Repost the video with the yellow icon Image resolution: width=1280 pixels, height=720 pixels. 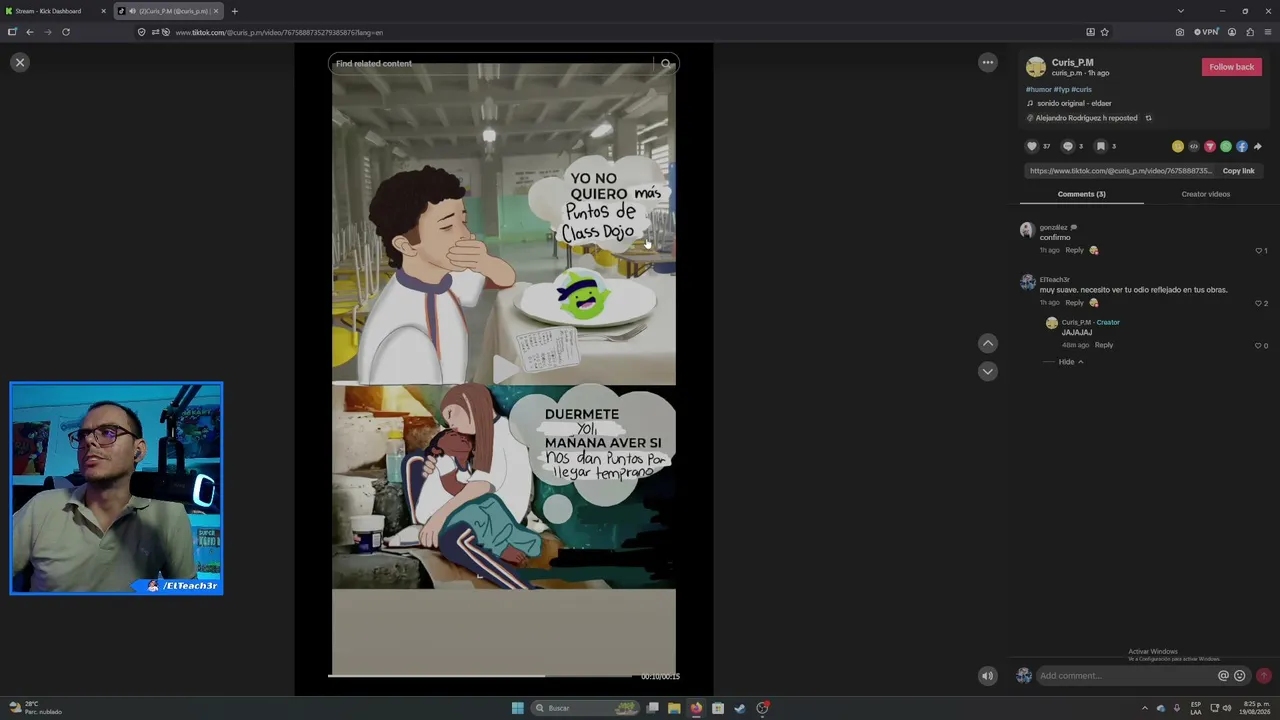(x=1178, y=146)
